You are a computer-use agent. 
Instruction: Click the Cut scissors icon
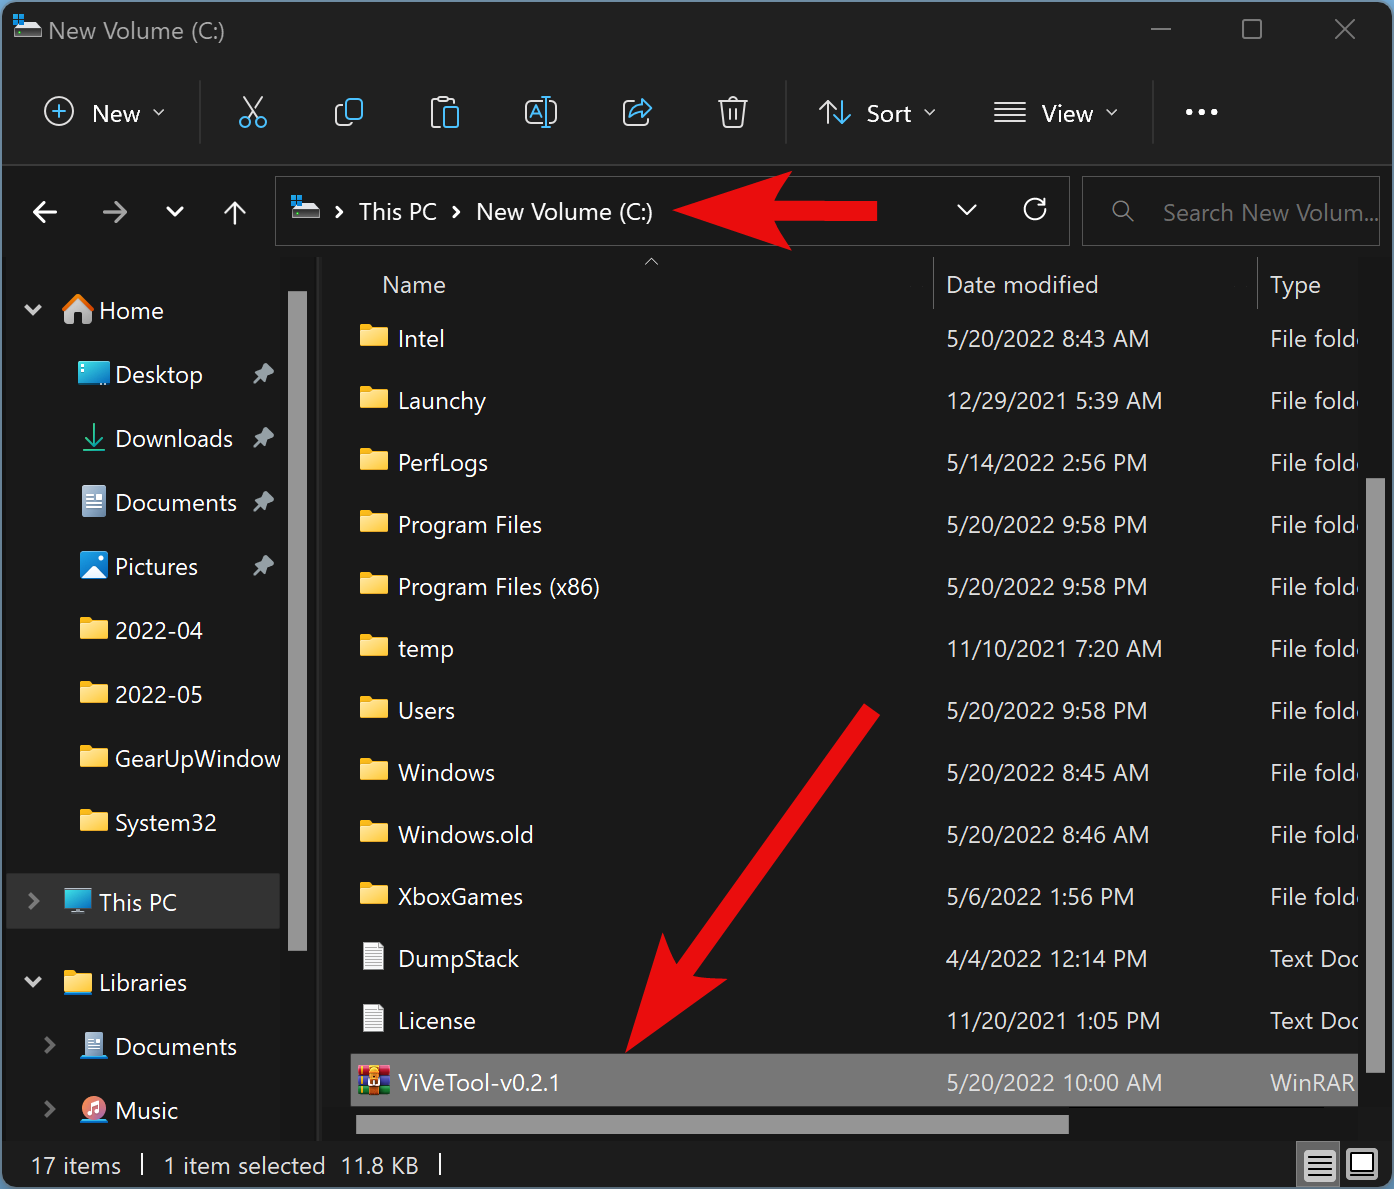tap(253, 112)
